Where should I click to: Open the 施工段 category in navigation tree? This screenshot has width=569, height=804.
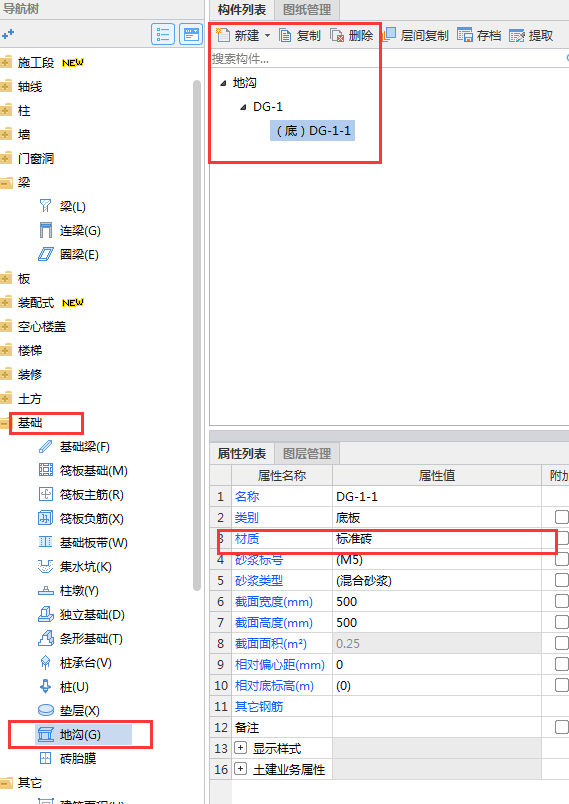(36, 63)
